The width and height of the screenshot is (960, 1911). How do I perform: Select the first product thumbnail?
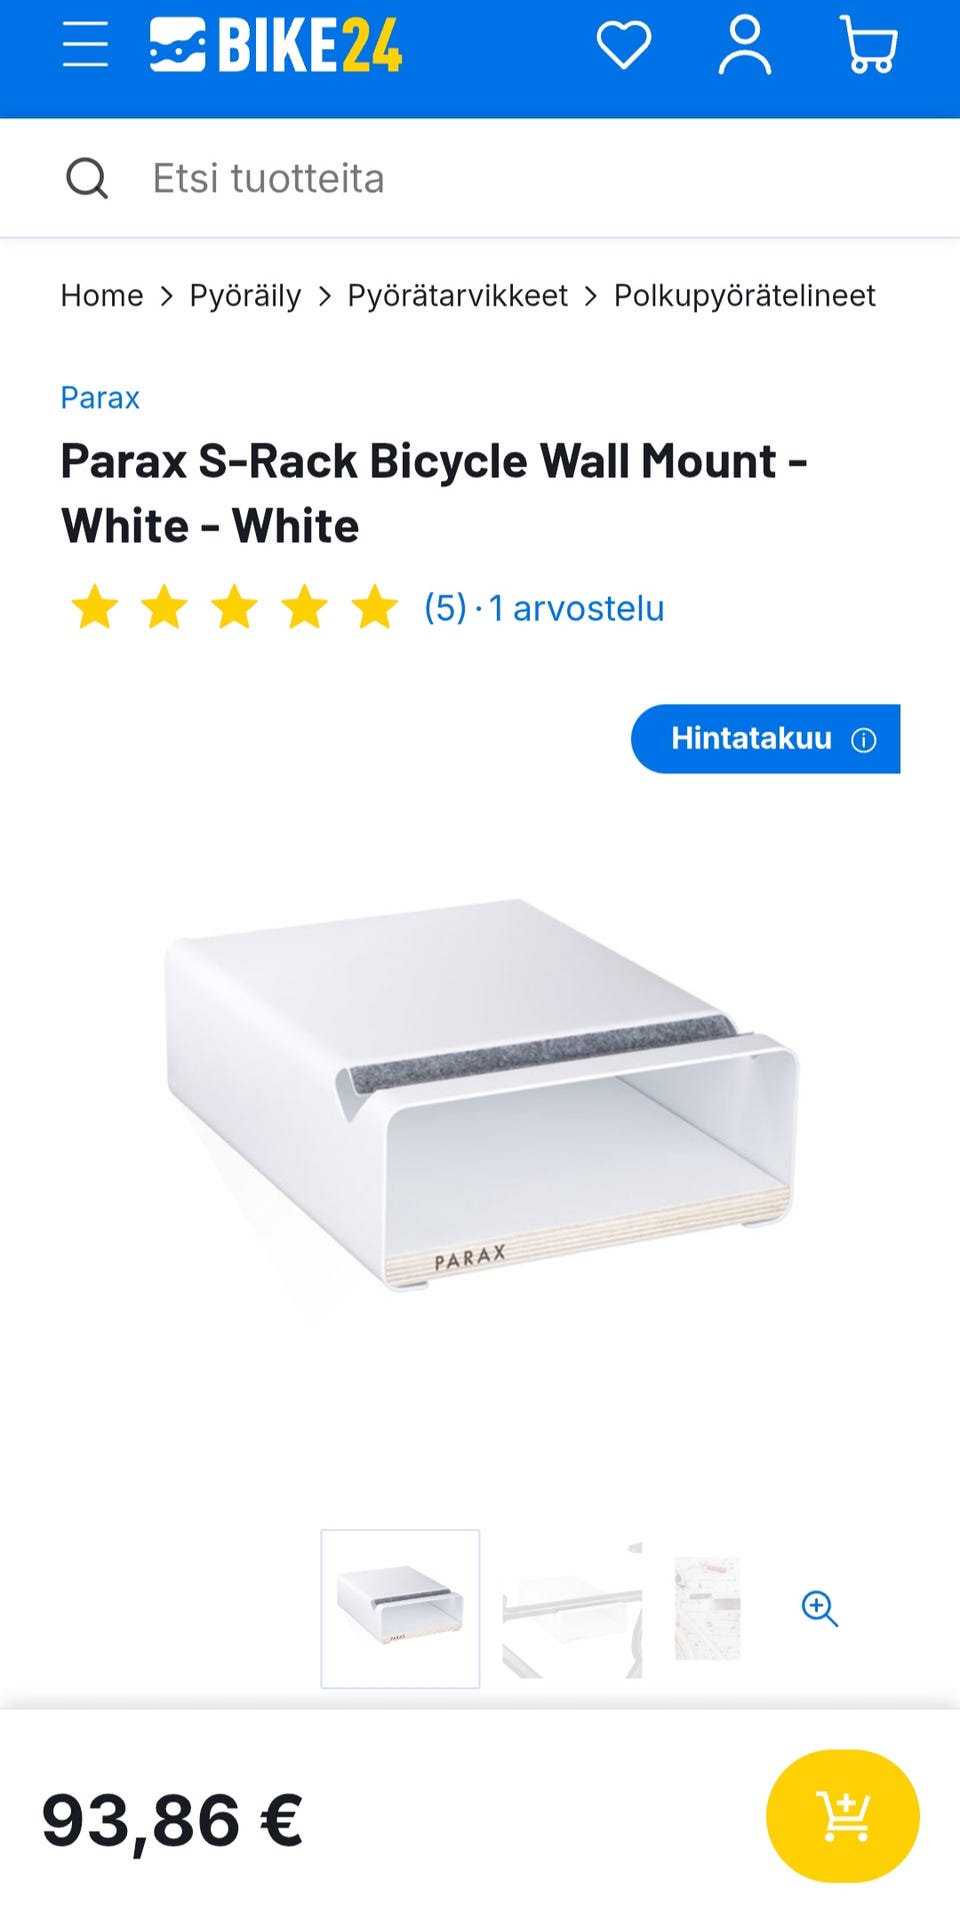pos(400,1609)
